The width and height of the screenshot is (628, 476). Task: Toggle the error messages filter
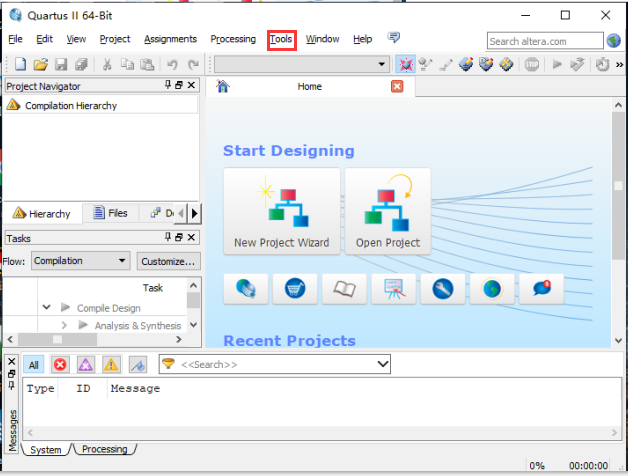[60, 365]
